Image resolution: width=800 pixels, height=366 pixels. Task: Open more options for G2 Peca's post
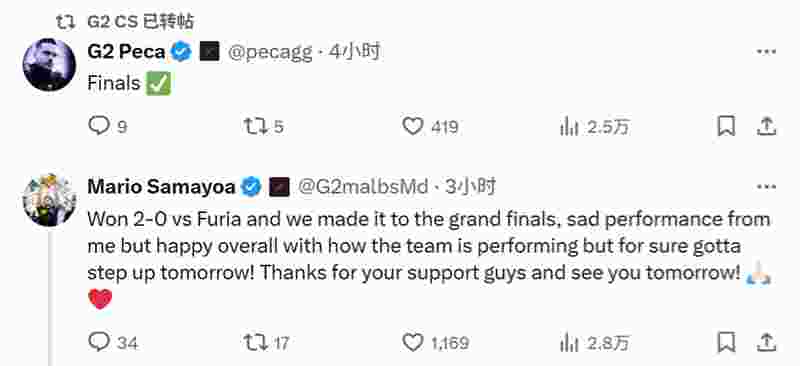coord(766,52)
